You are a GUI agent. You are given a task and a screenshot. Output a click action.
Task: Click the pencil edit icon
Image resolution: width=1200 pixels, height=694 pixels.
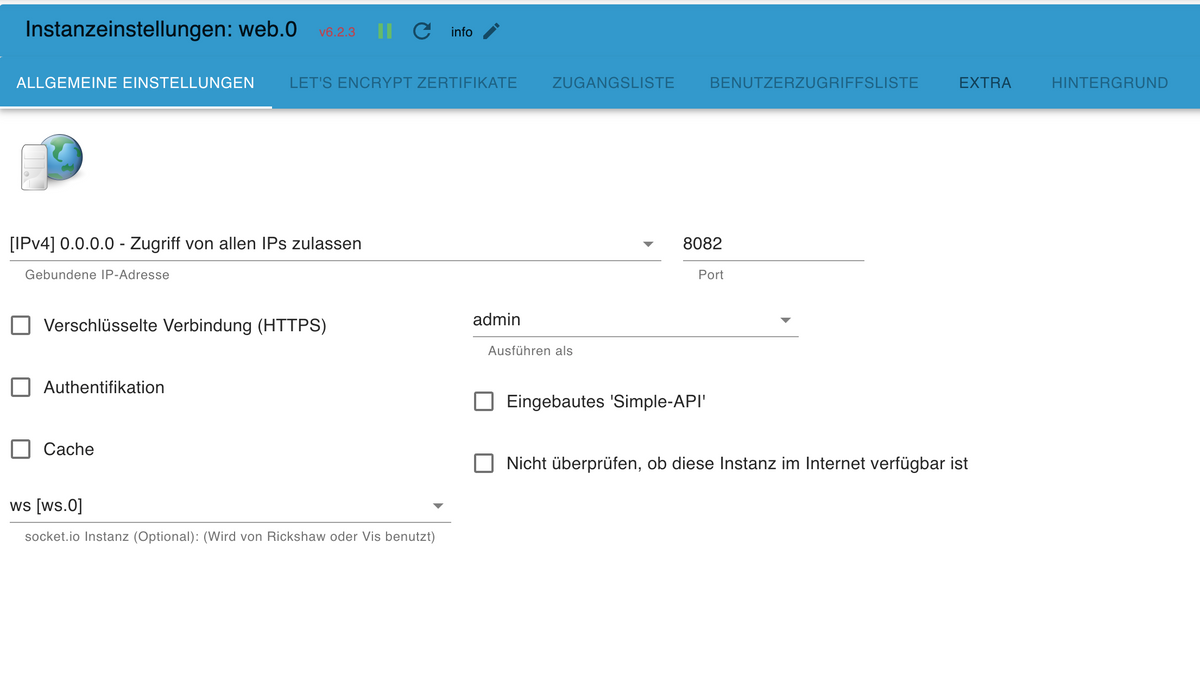pyautogui.click(x=491, y=31)
